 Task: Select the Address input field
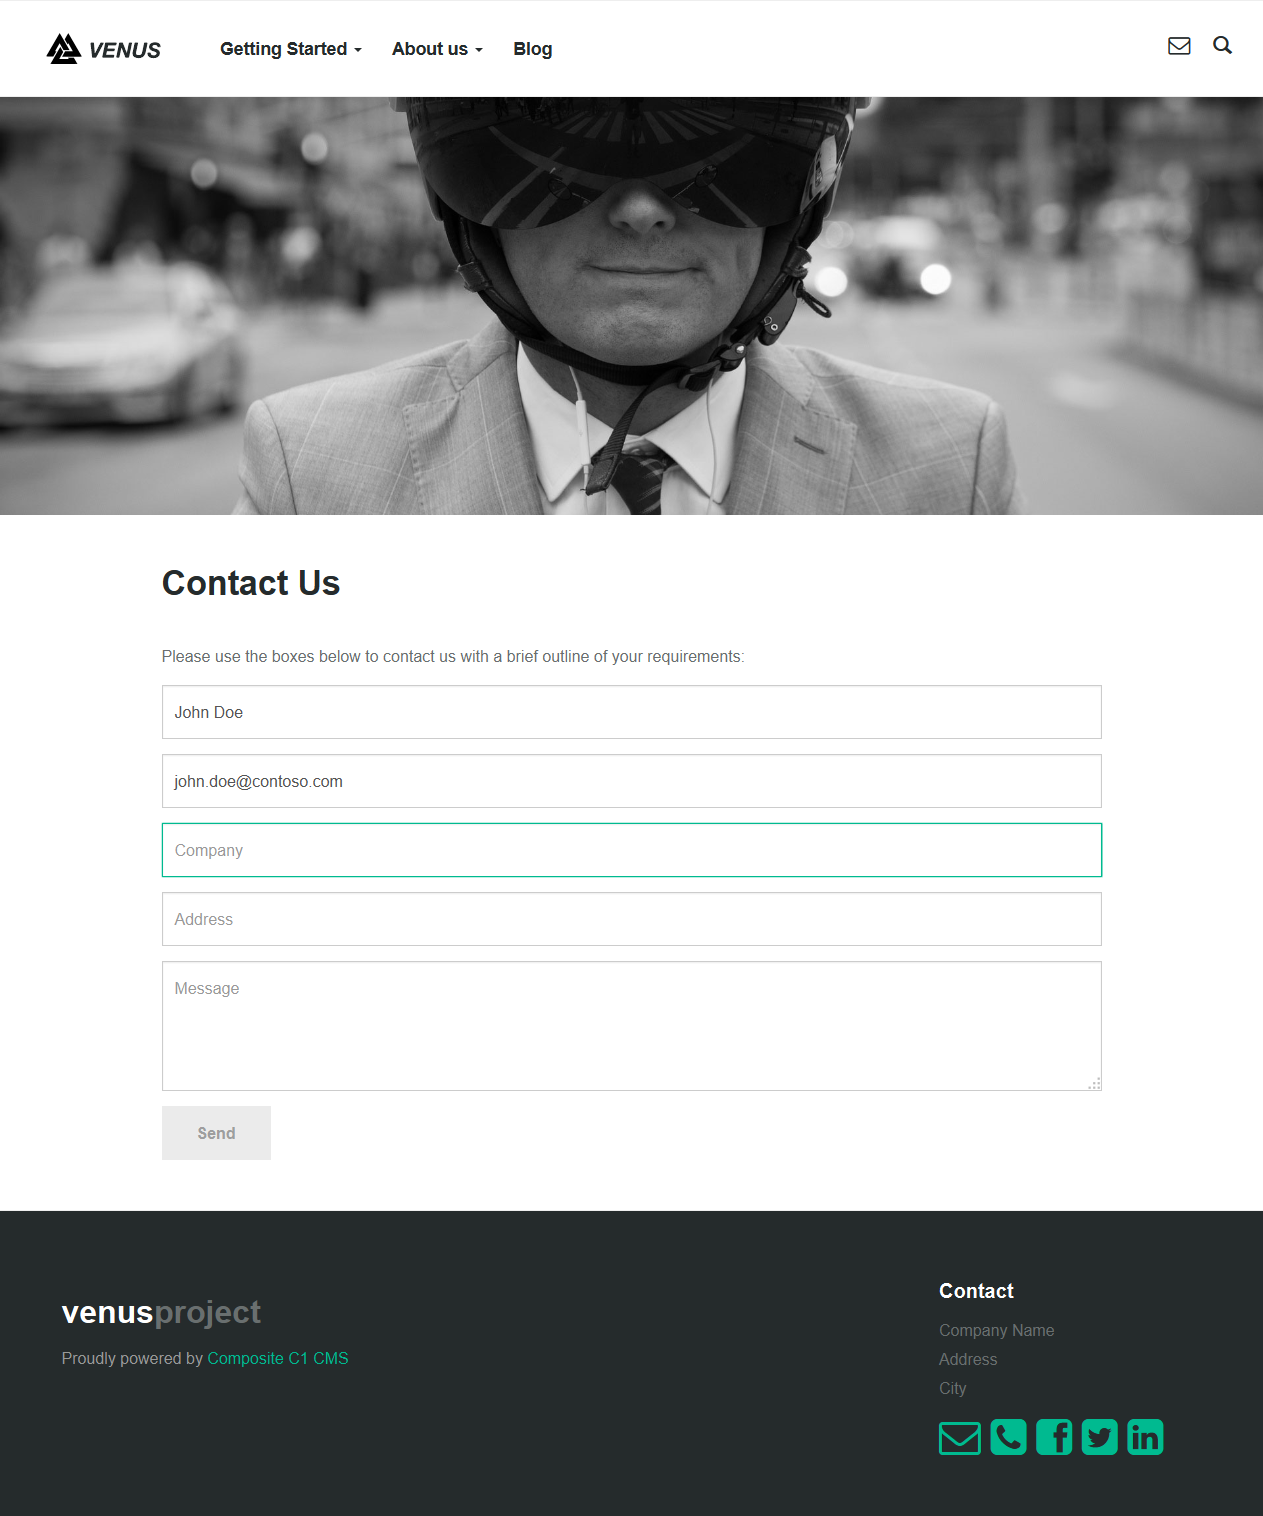(632, 919)
